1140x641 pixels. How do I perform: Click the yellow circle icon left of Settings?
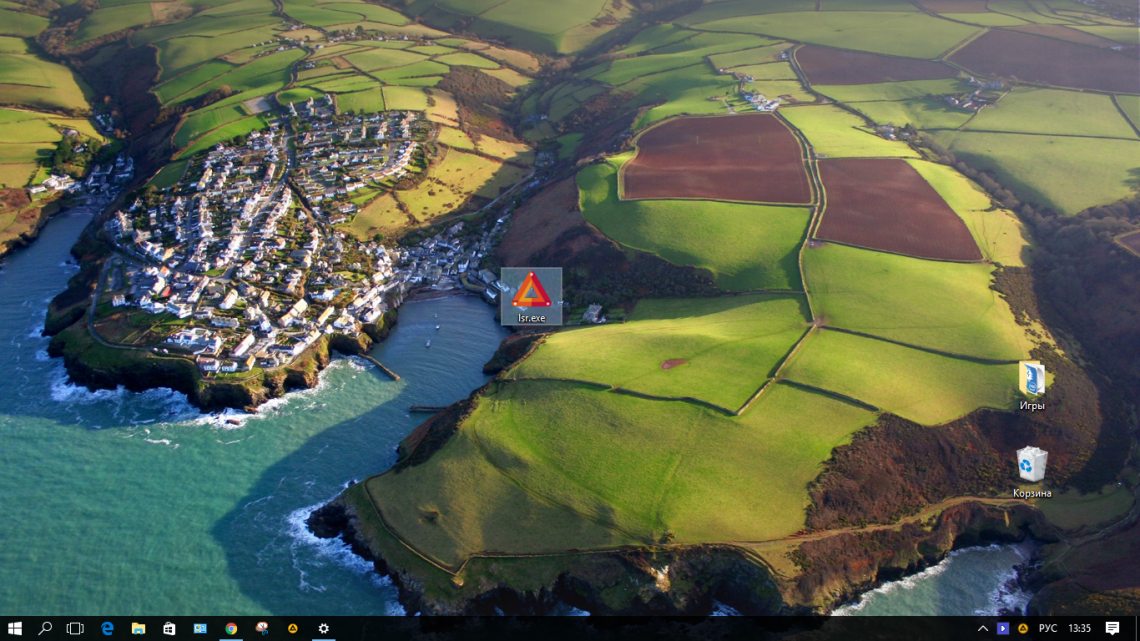coord(293,629)
